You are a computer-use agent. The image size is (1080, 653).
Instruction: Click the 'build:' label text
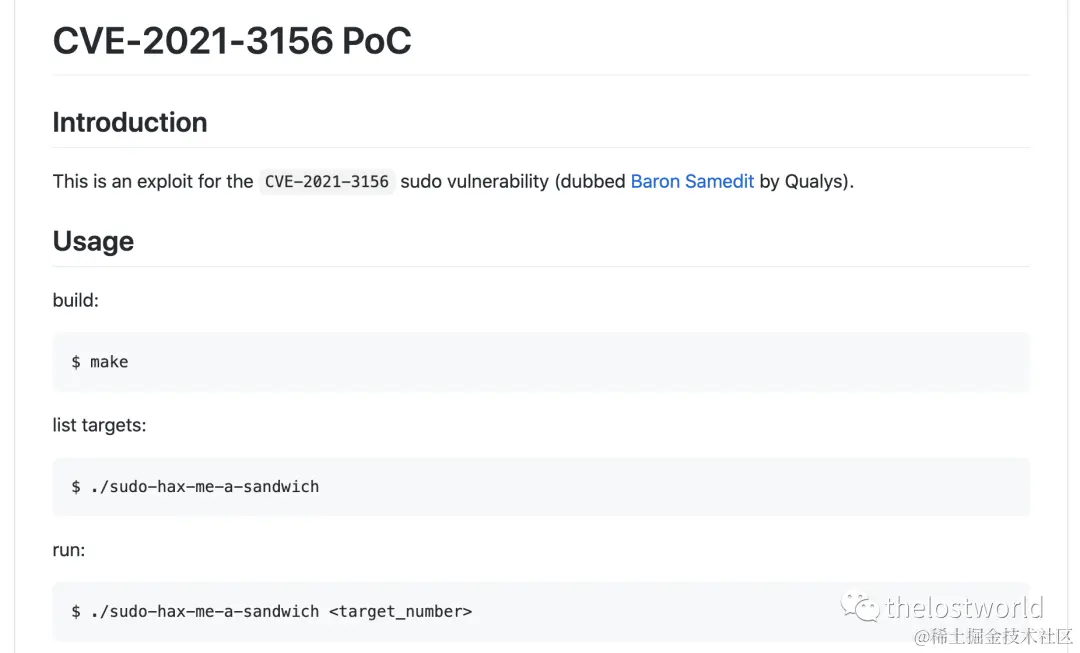(x=76, y=300)
